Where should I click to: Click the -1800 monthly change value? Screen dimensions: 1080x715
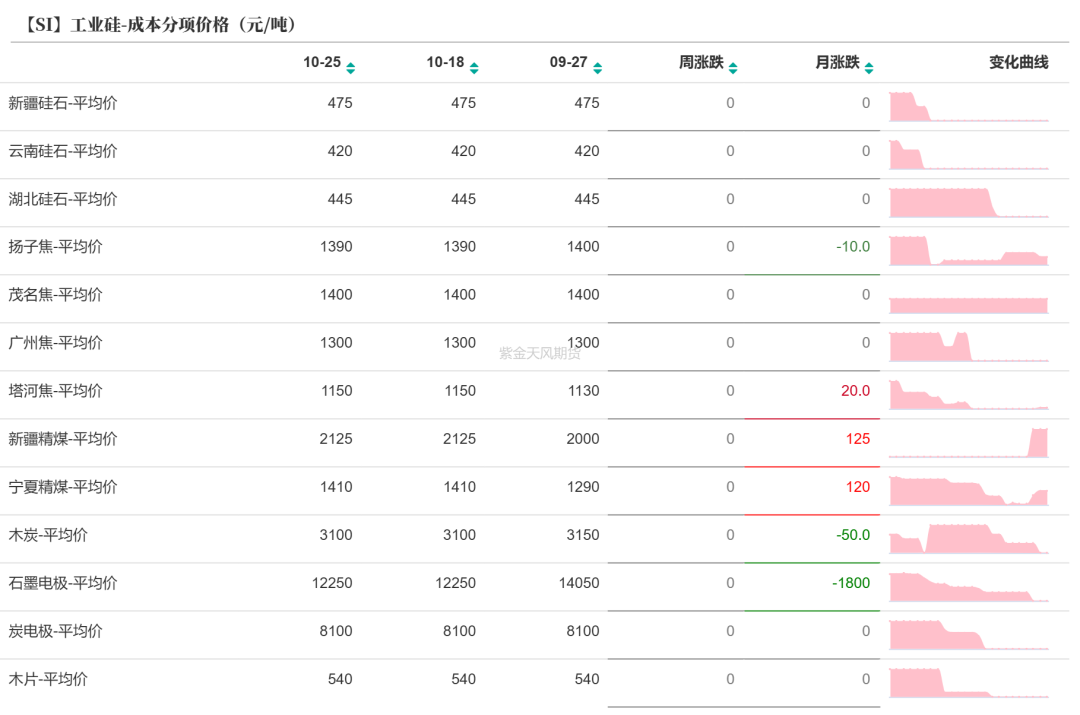[x=851, y=583]
